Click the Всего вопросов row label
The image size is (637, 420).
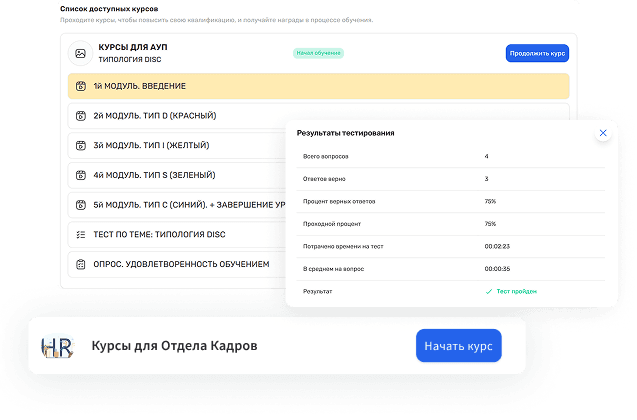325,156
